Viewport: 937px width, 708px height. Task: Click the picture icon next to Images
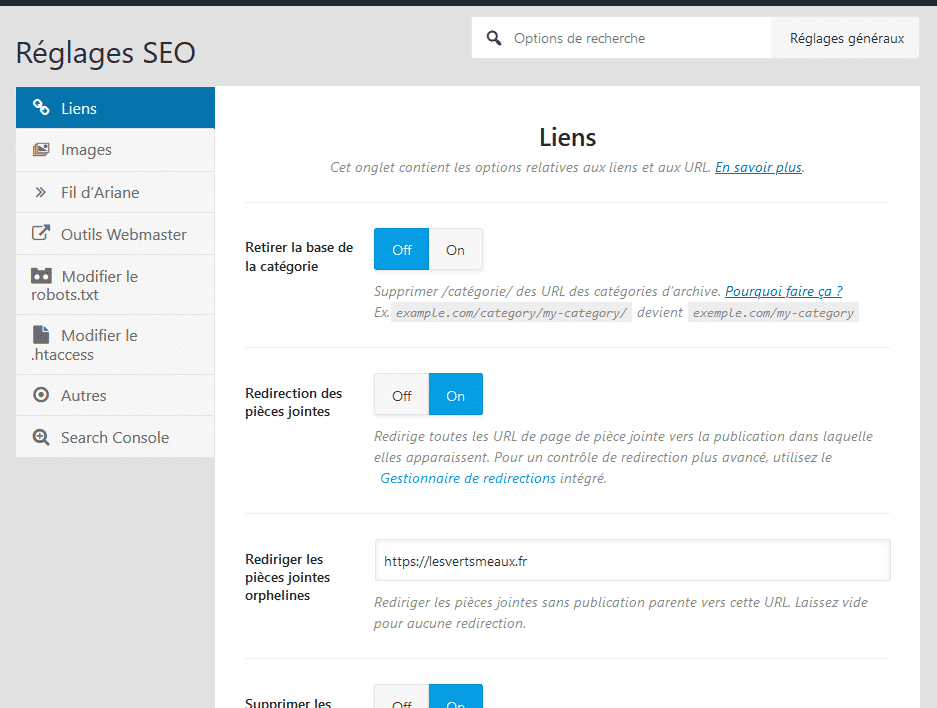[41, 149]
